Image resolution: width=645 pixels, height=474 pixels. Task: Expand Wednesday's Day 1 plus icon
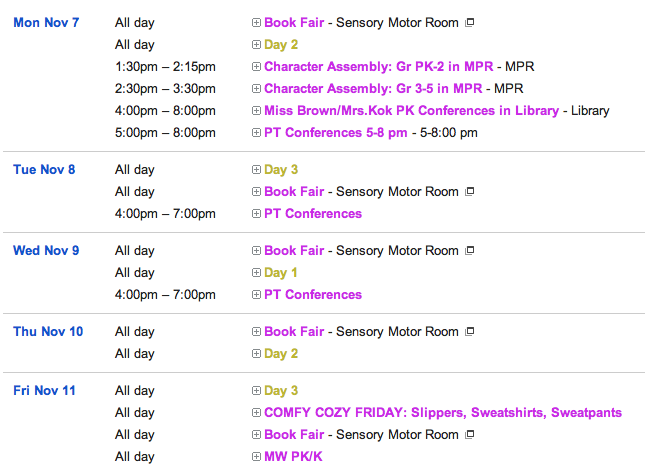(256, 272)
